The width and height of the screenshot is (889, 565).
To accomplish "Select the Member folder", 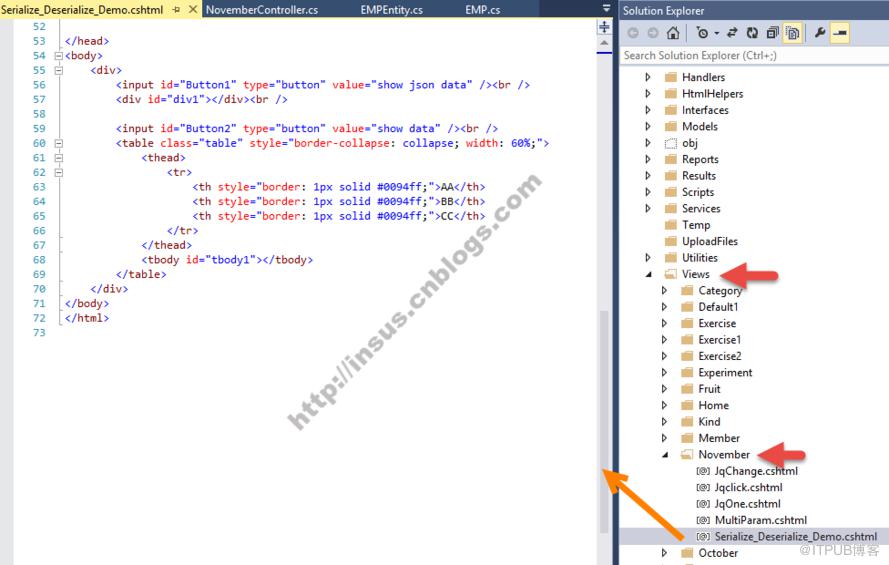I will [719, 439].
